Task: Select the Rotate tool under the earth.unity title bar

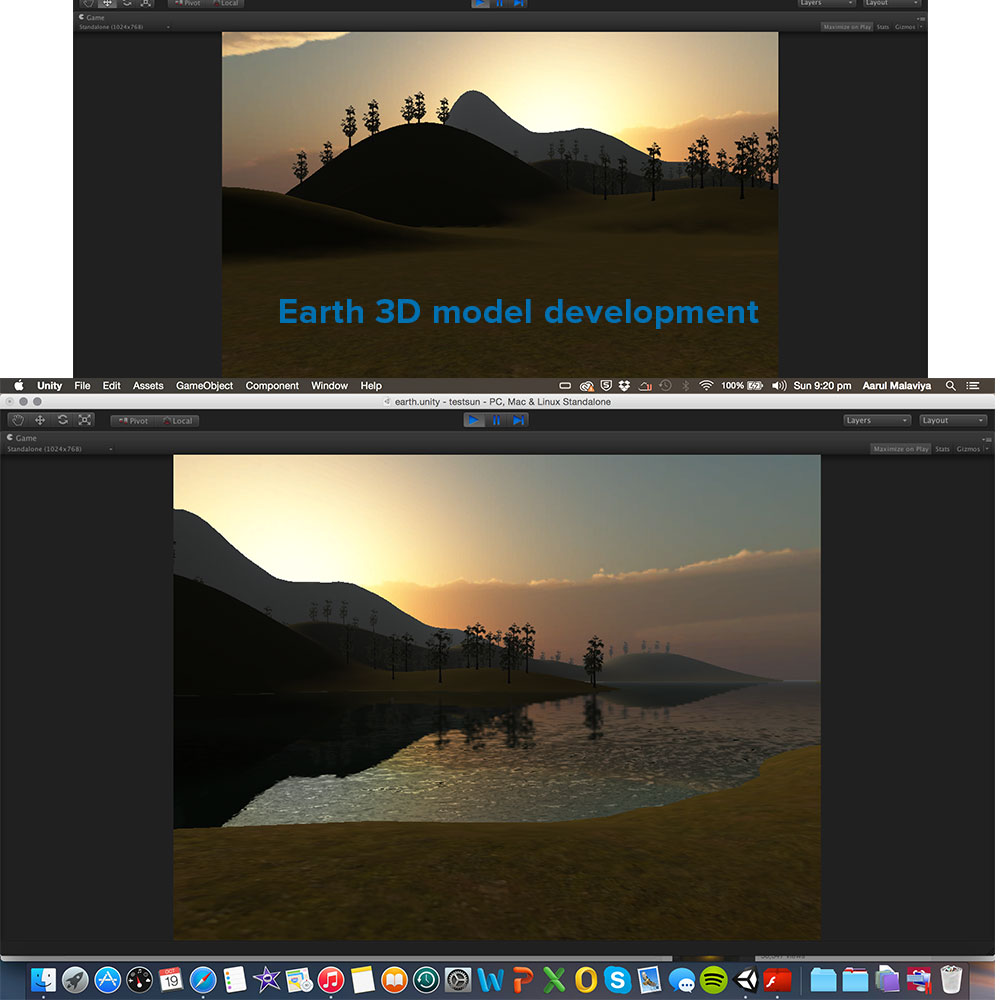Action: pos(63,420)
